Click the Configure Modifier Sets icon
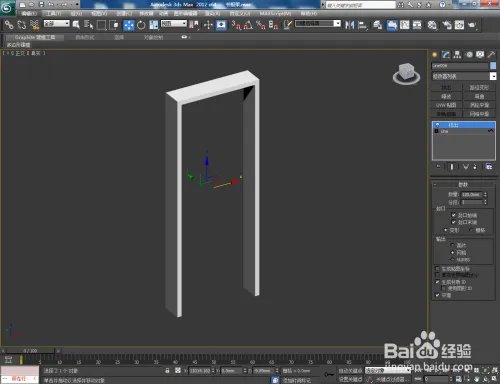The image size is (500, 384). pos(489,167)
